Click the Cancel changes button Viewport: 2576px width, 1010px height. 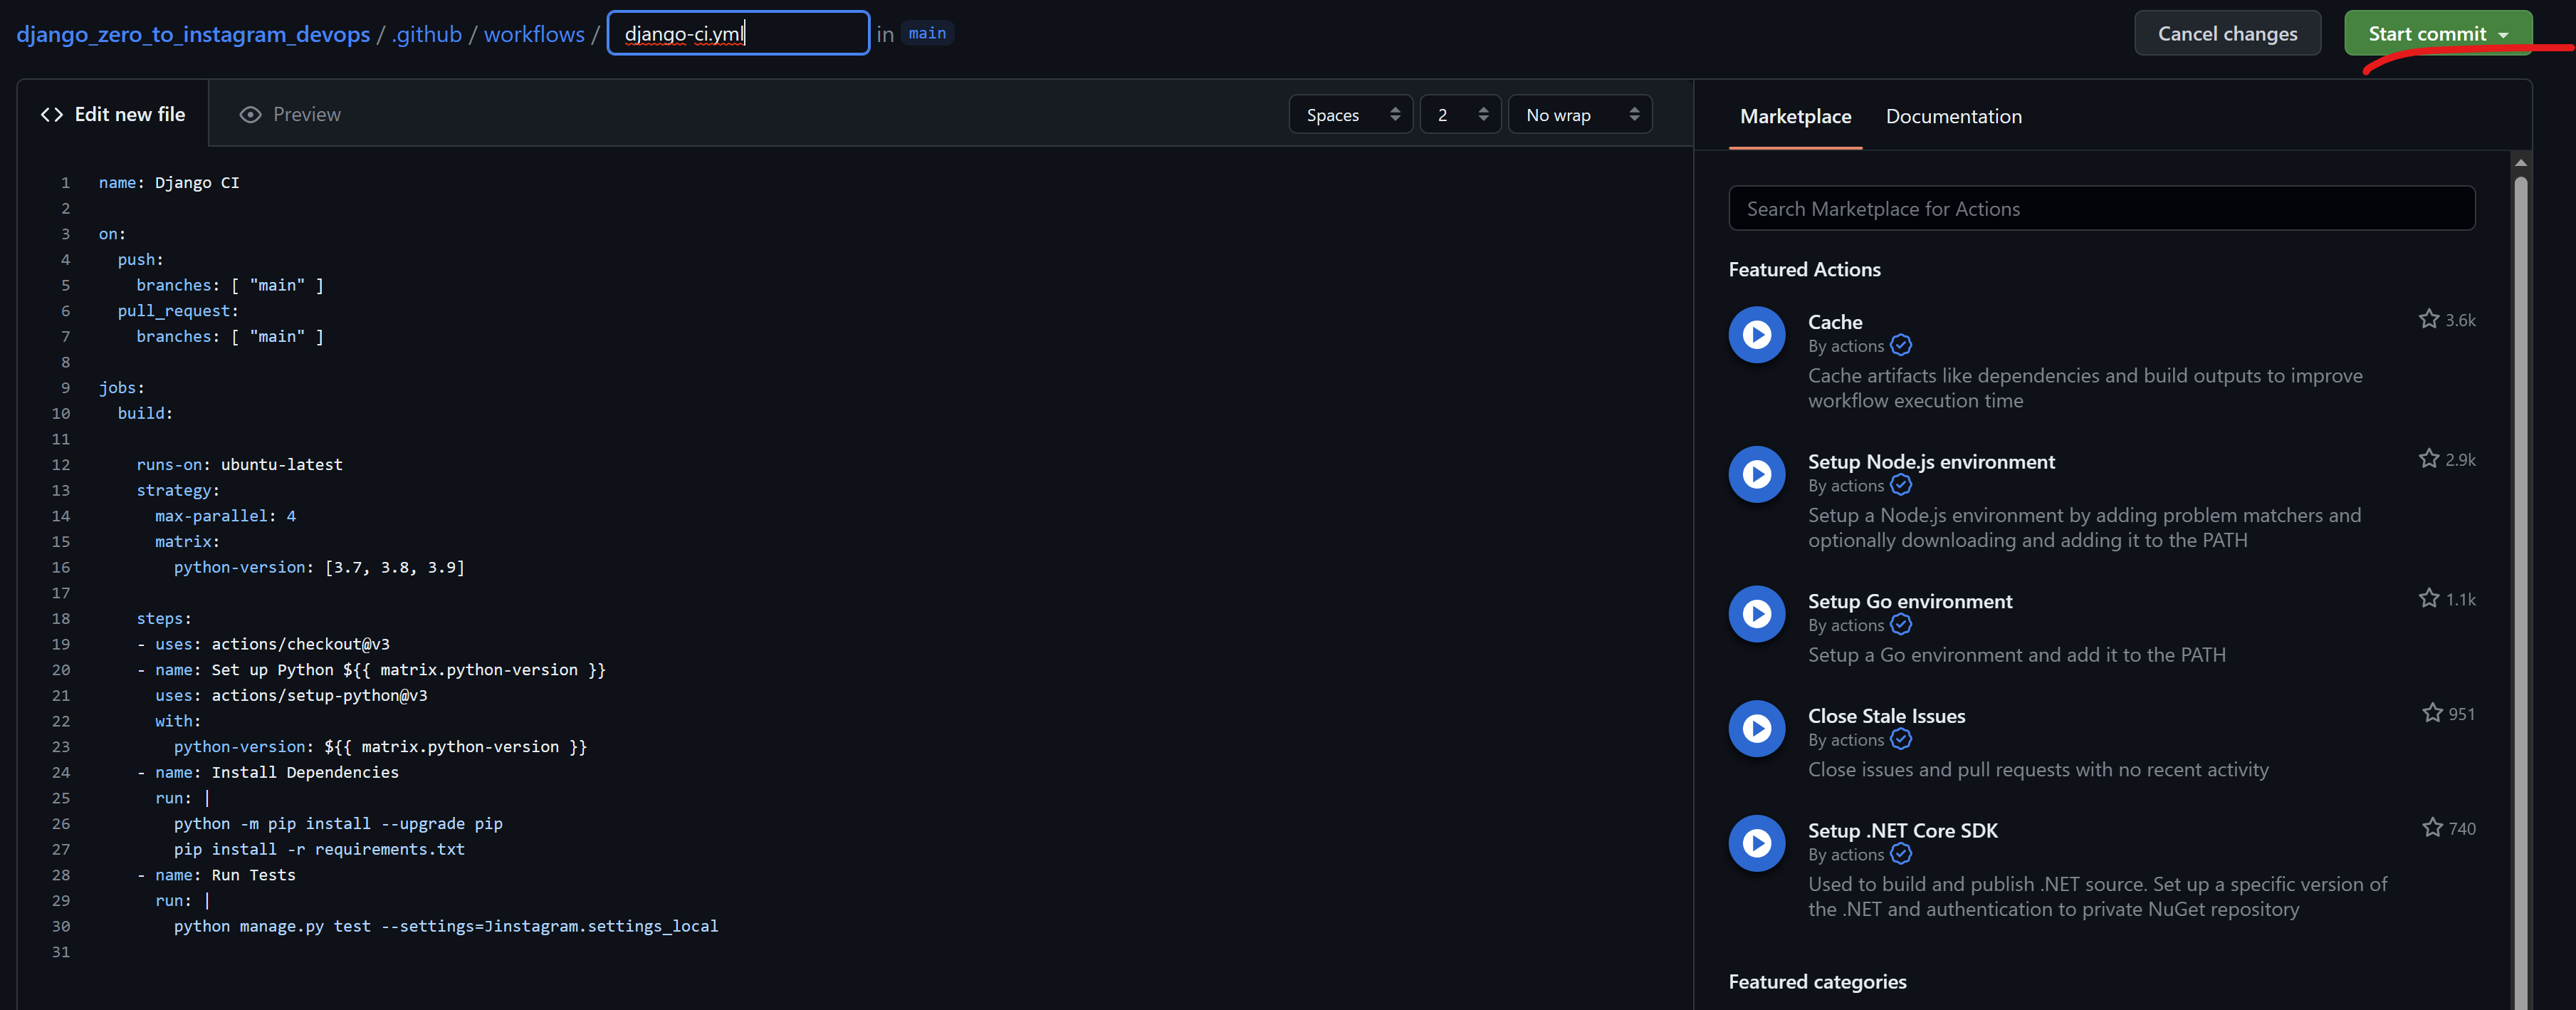(x=2226, y=34)
